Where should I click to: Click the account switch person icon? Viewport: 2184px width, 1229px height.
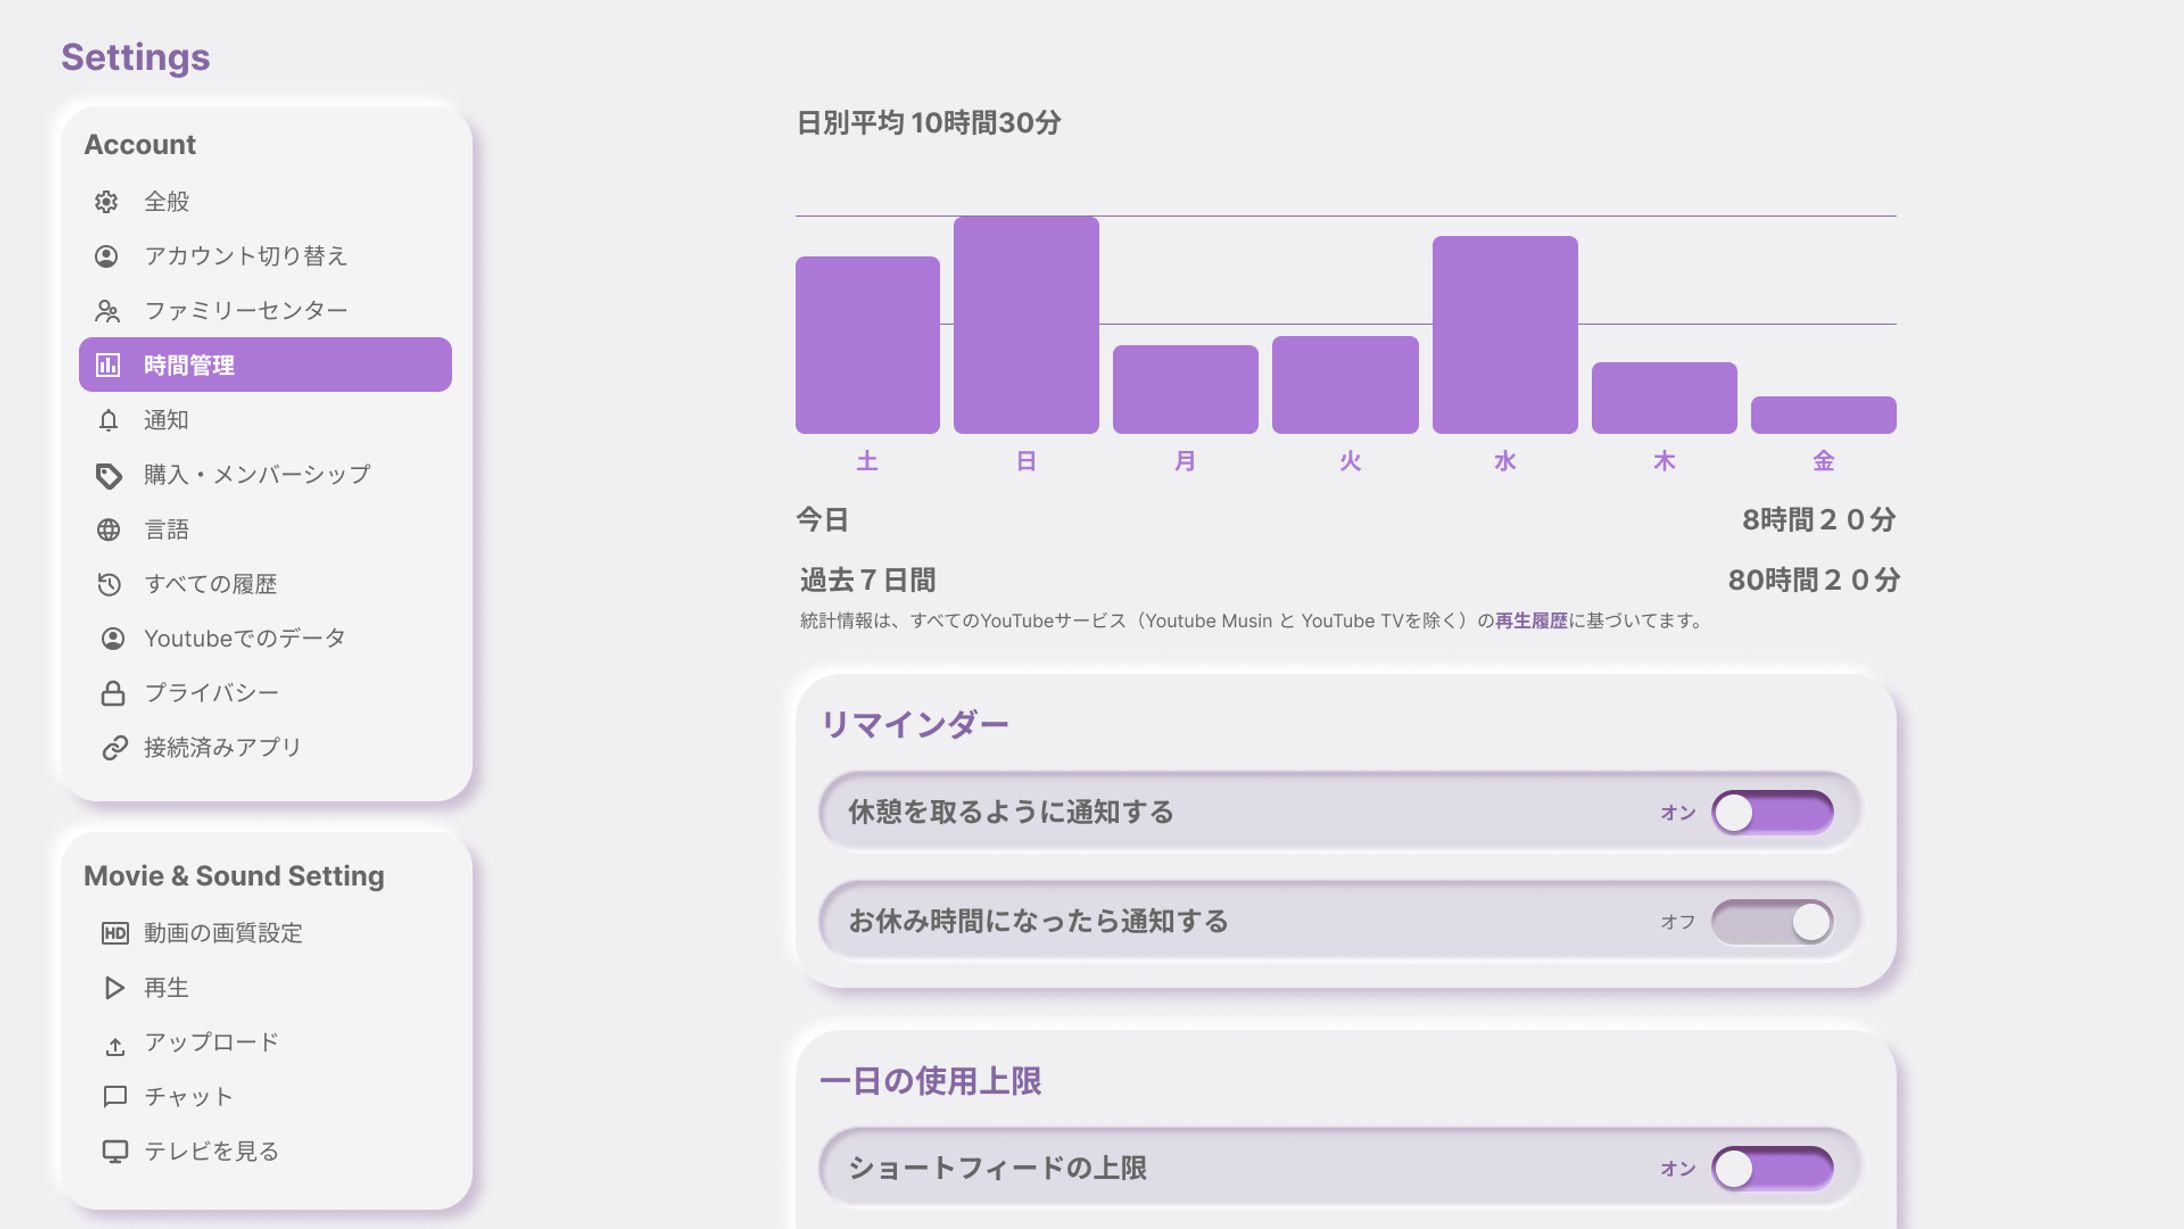click(x=107, y=257)
